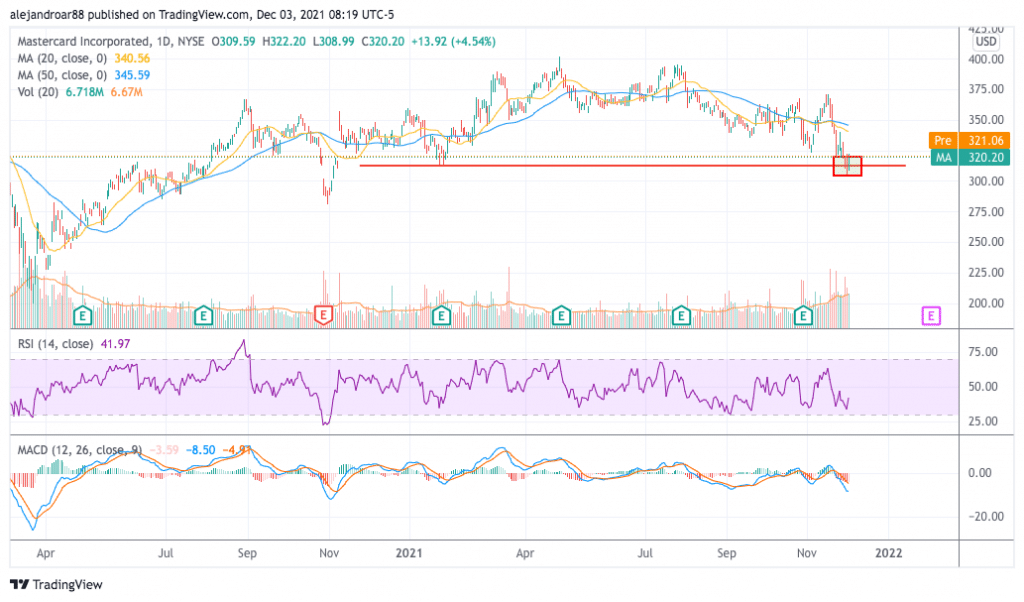Click the 2022 label on time axis
The width and height of the screenshot is (1024, 602).
pos(889,553)
